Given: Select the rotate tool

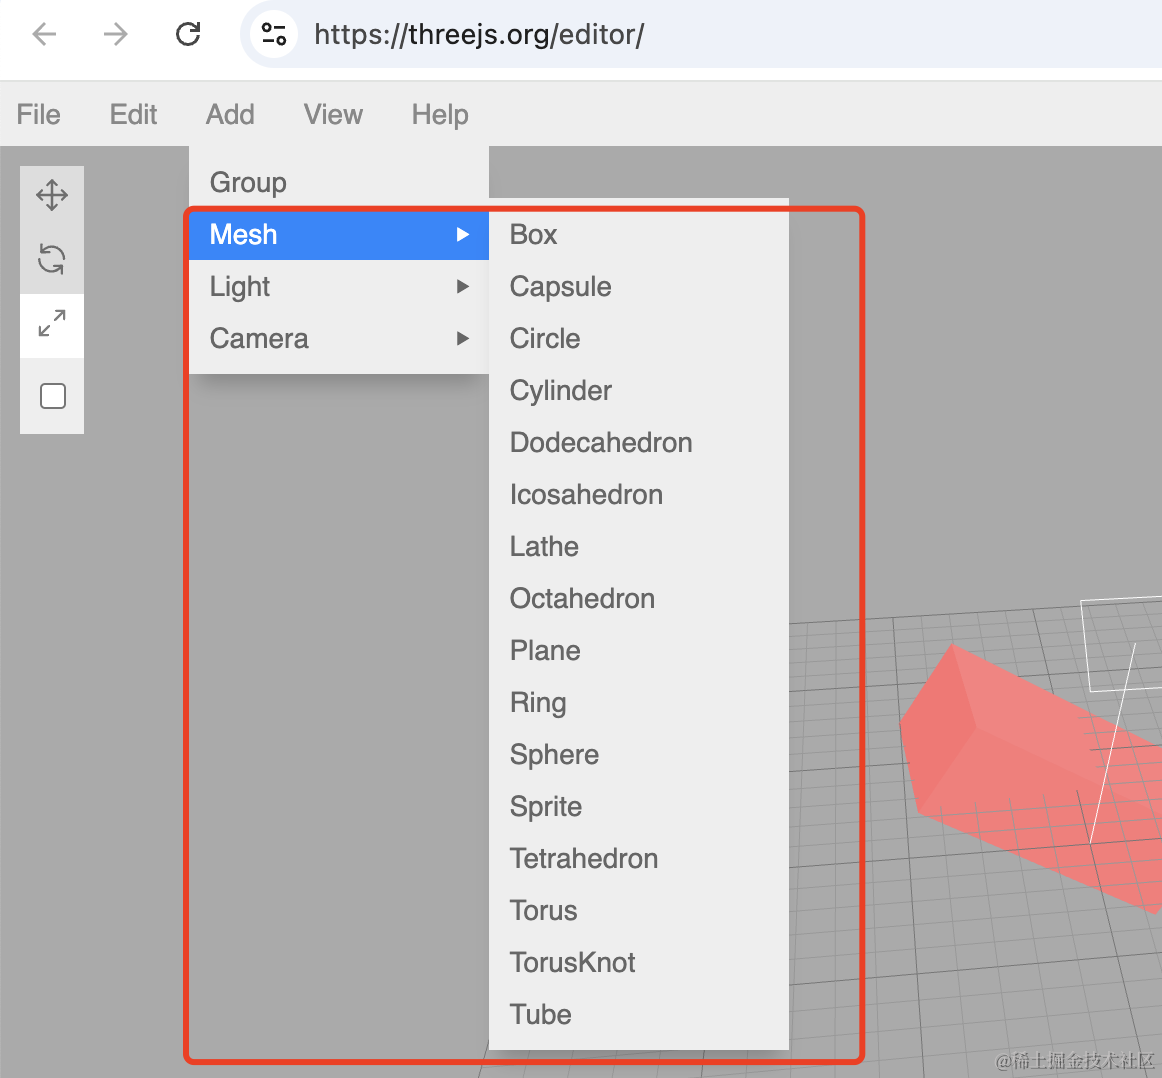Looking at the screenshot, I should click(x=52, y=260).
